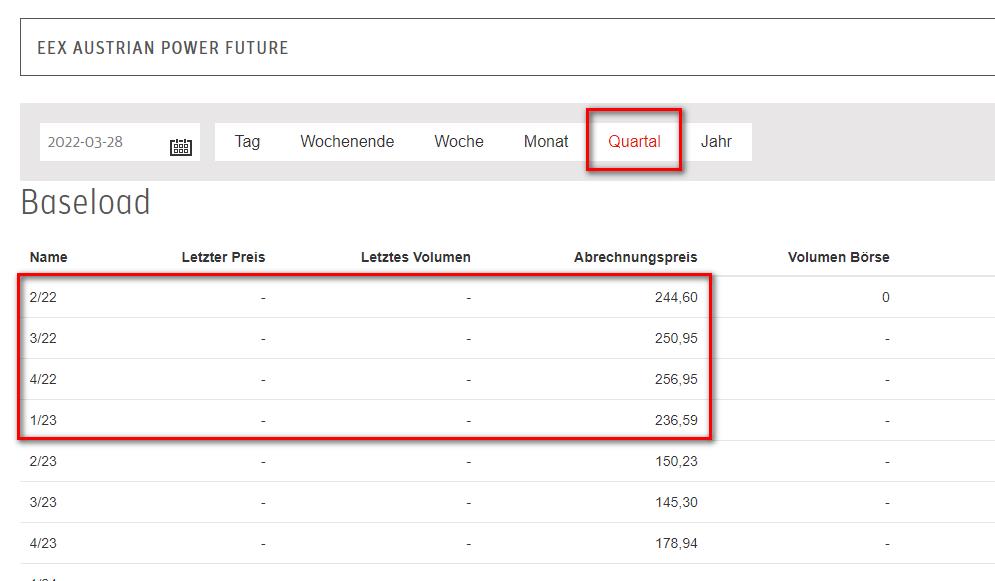Click the date field showing 2022-03-28
This screenshot has width=995, height=581.
pyautogui.click(x=120, y=142)
